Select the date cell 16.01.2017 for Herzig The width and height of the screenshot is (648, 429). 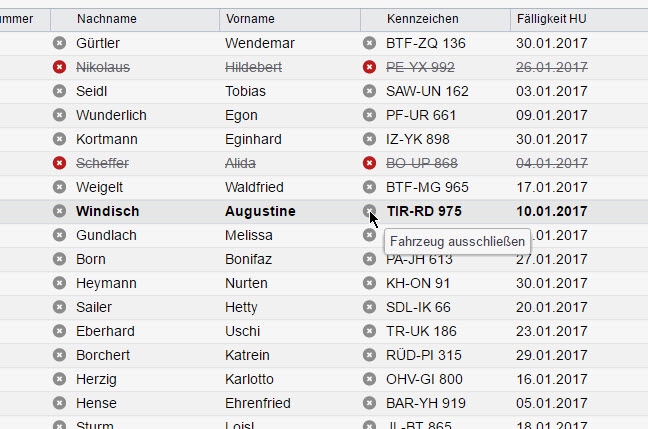(552, 379)
